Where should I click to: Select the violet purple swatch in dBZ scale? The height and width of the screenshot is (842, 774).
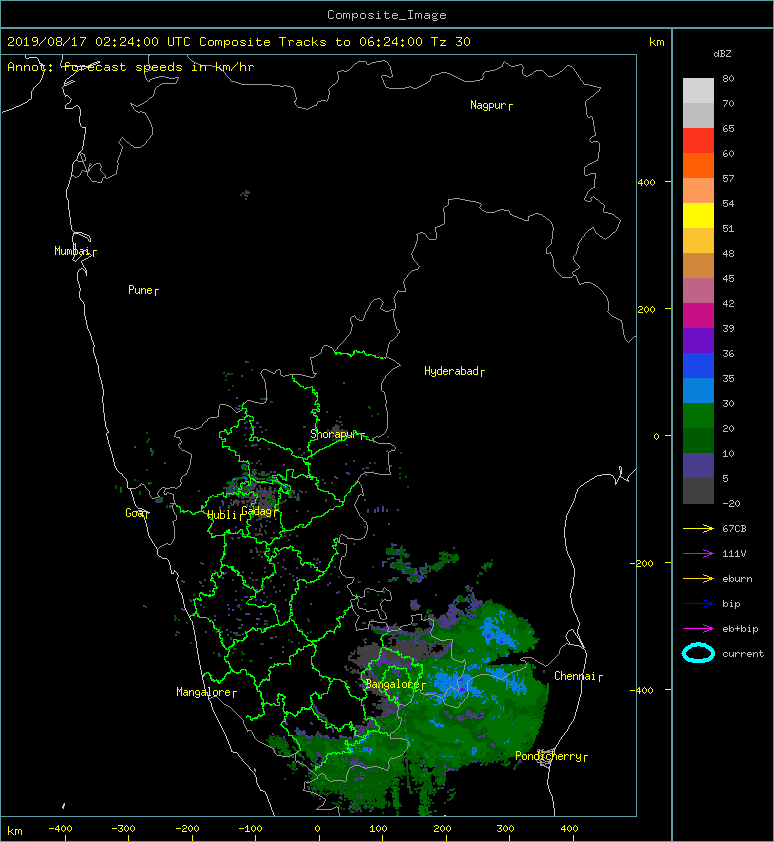tap(698, 340)
